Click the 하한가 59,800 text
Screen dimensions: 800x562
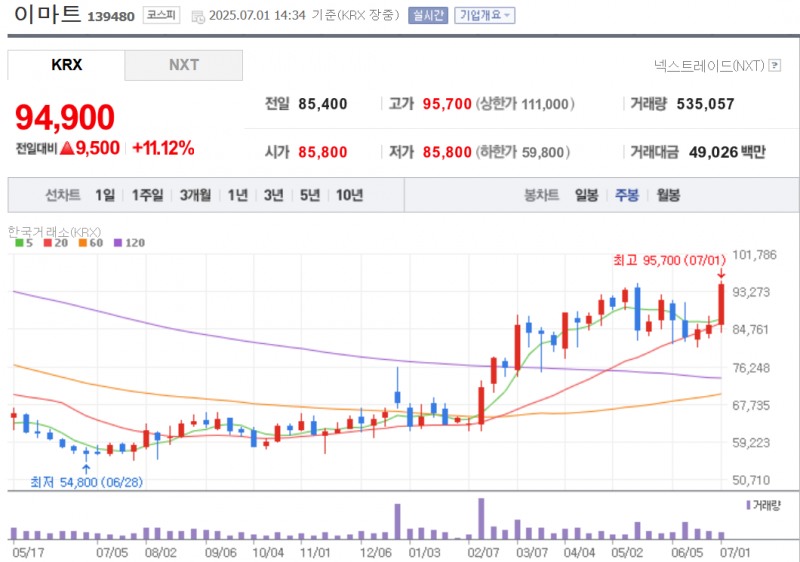523,152
